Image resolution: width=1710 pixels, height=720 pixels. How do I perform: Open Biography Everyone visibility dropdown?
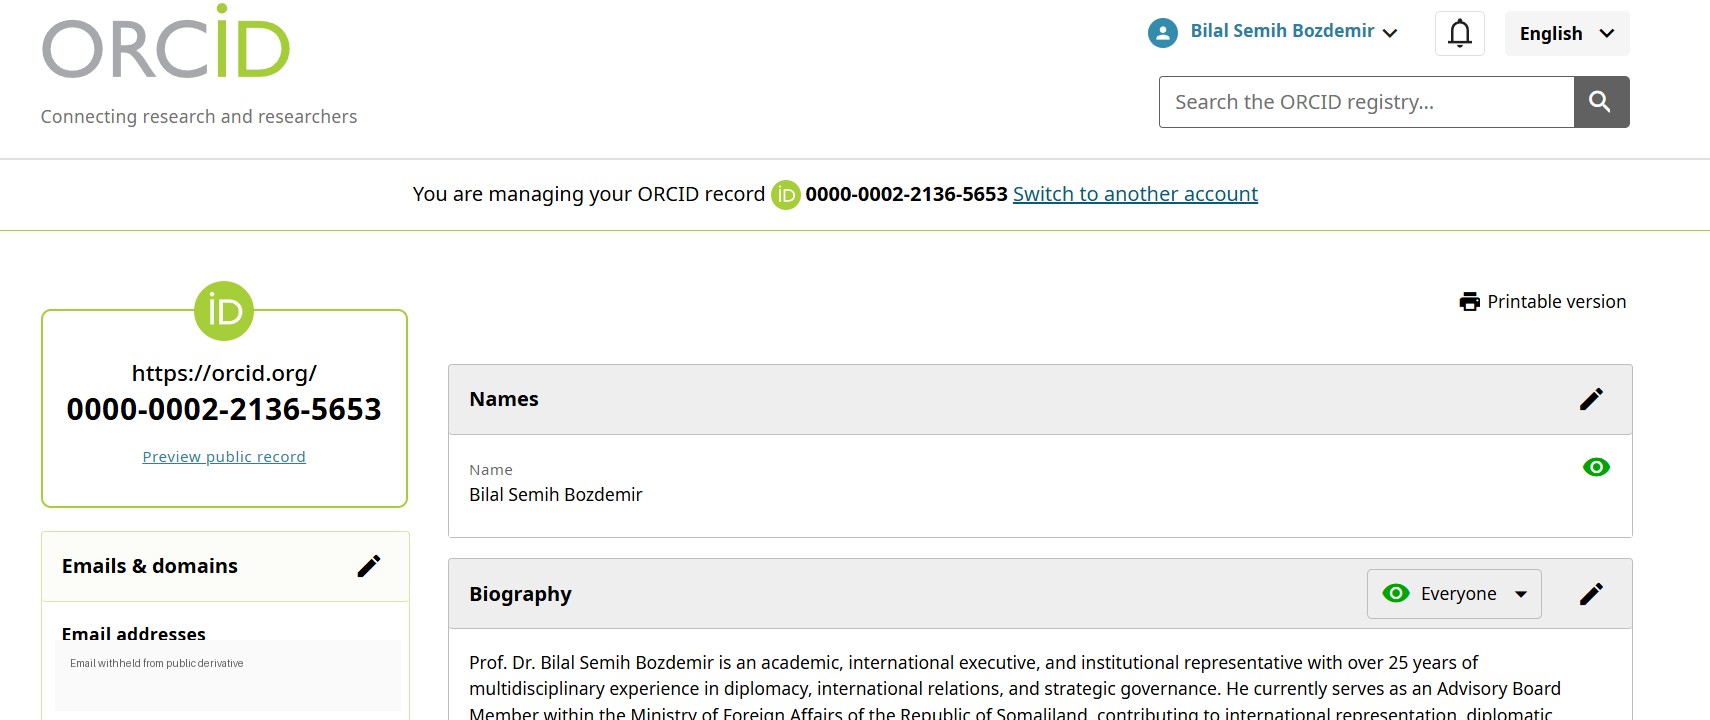(x=1454, y=594)
